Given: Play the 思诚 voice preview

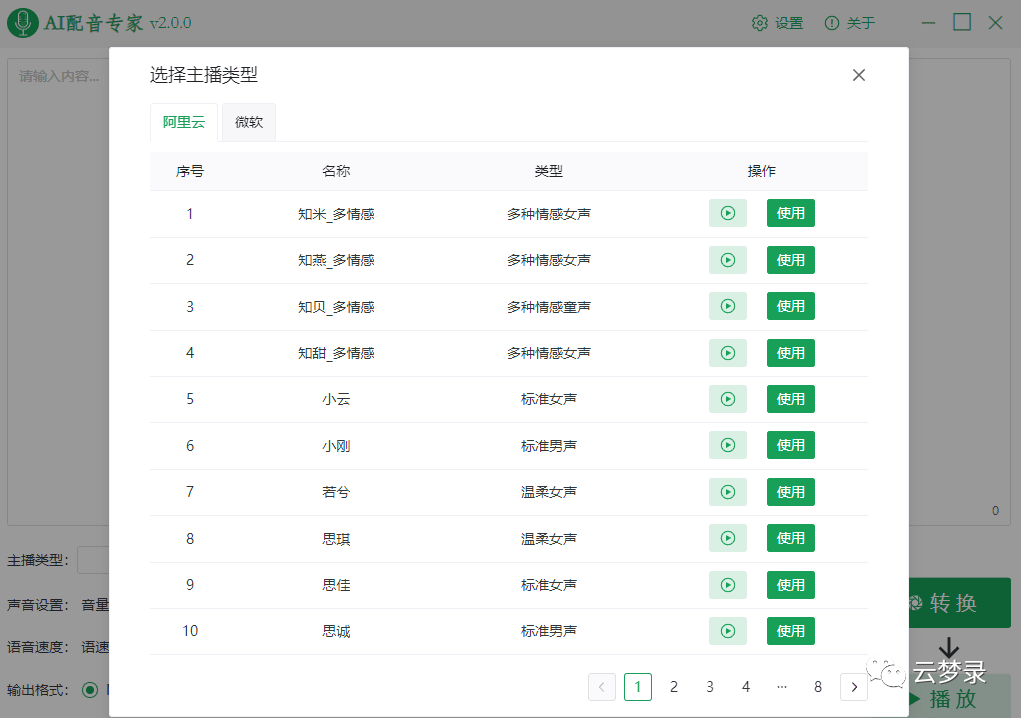Looking at the screenshot, I should pyautogui.click(x=728, y=631).
